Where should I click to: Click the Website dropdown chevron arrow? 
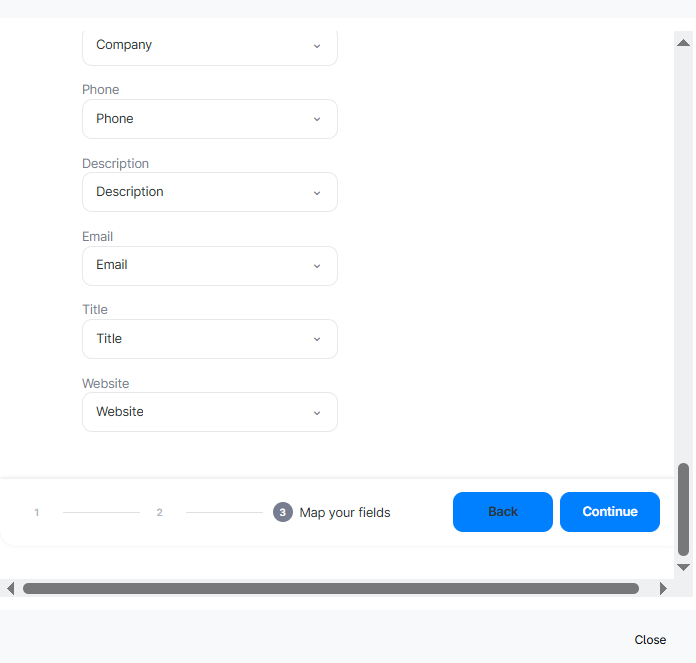click(x=317, y=413)
